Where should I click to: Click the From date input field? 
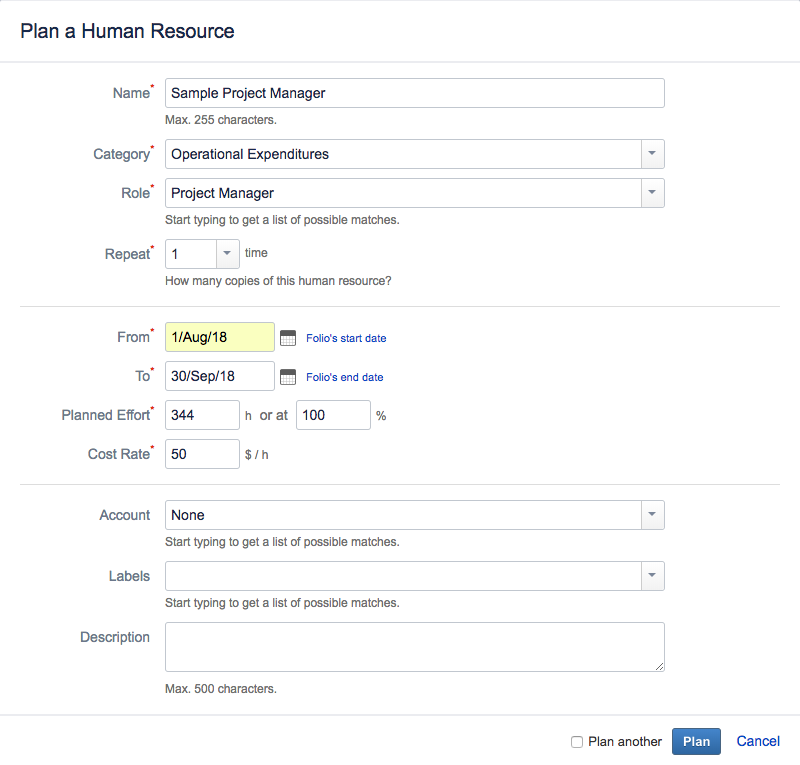click(x=219, y=337)
